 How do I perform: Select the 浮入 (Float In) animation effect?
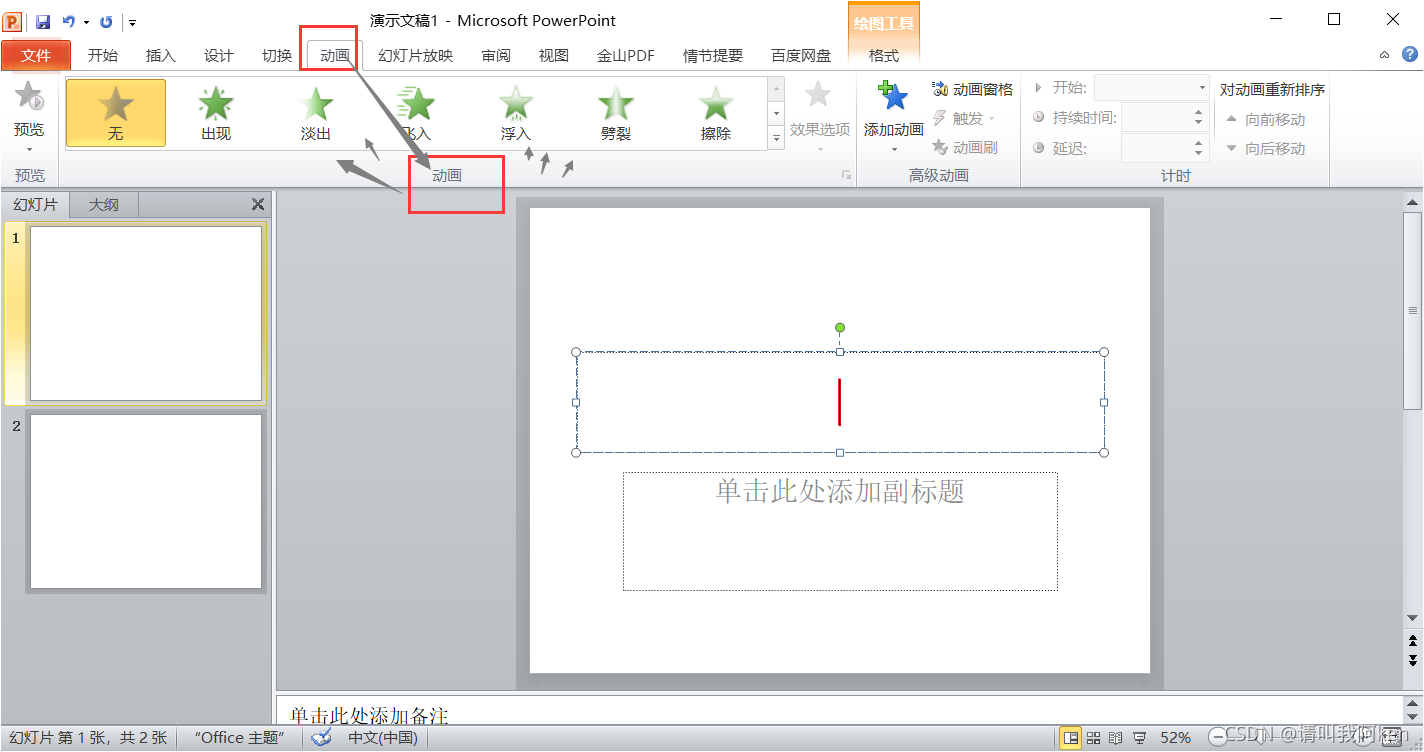[x=516, y=113]
